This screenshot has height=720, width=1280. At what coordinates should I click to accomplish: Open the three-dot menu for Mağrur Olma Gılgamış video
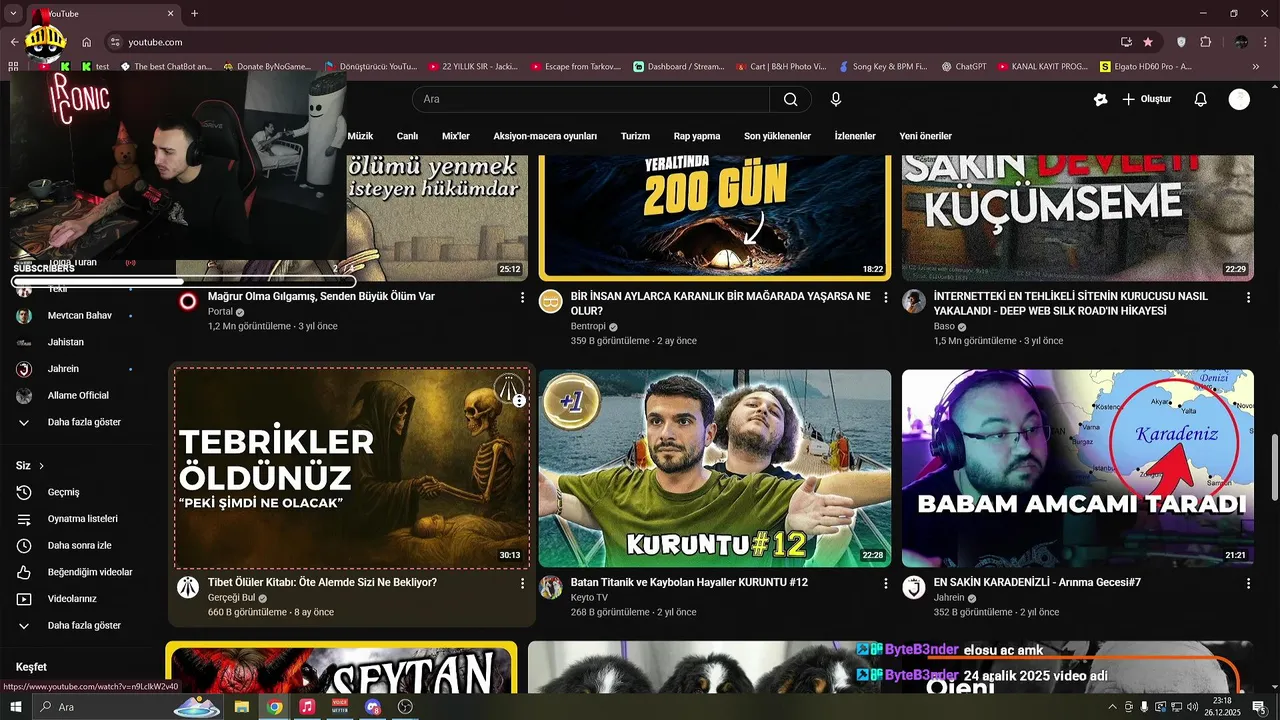[522, 297]
